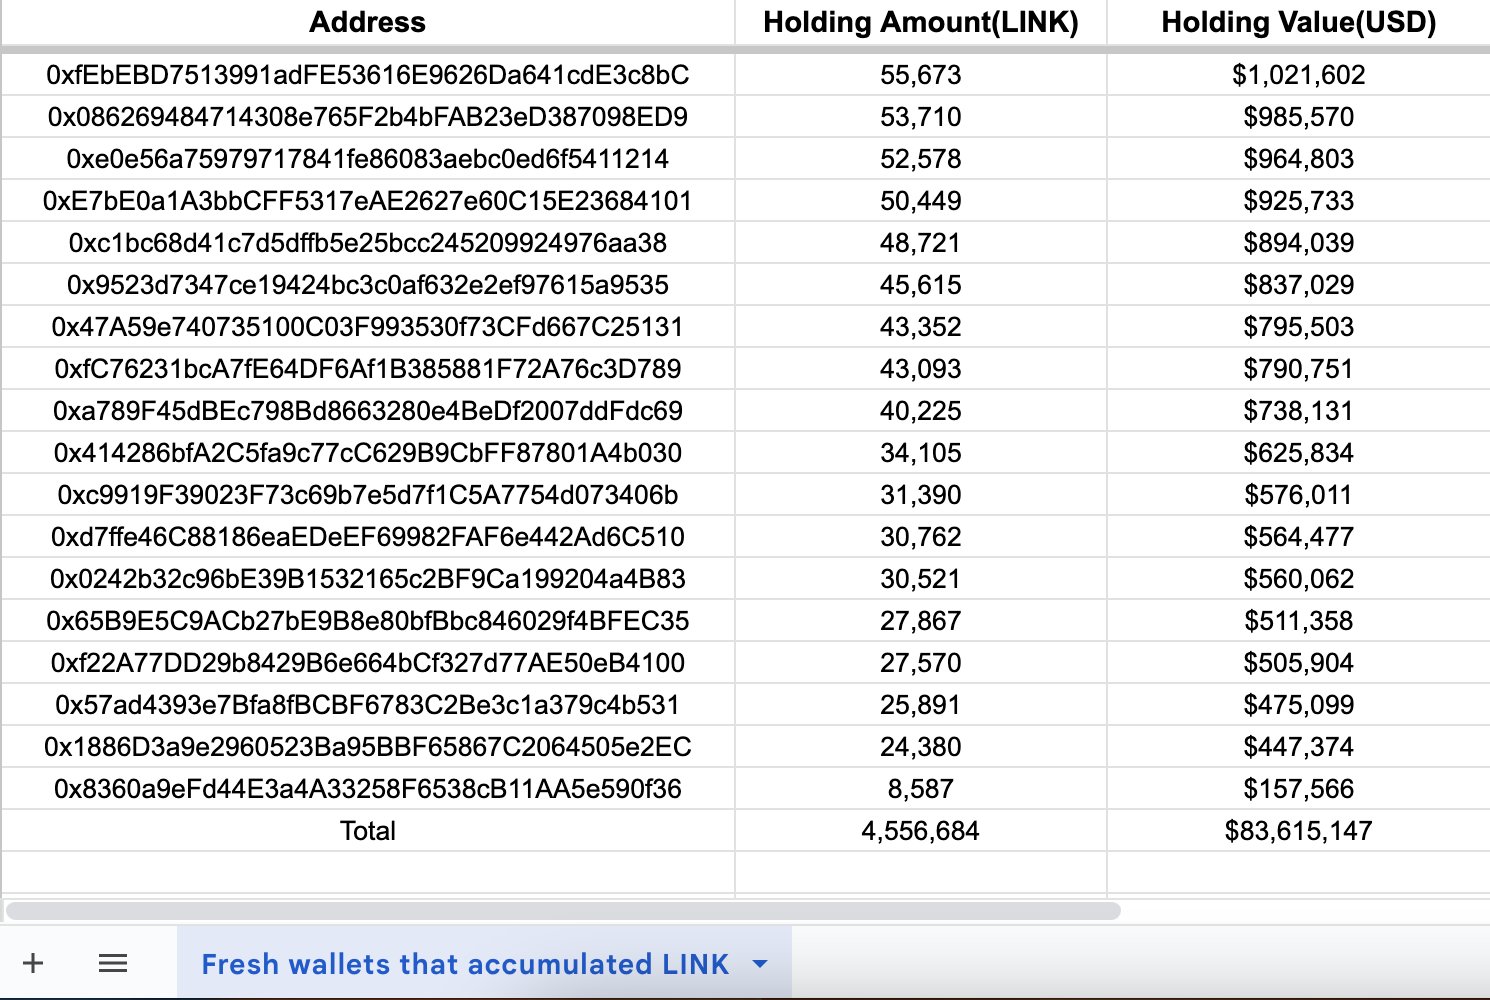
Task: Click the horizontal scrollbar
Action: pos(562,910)
